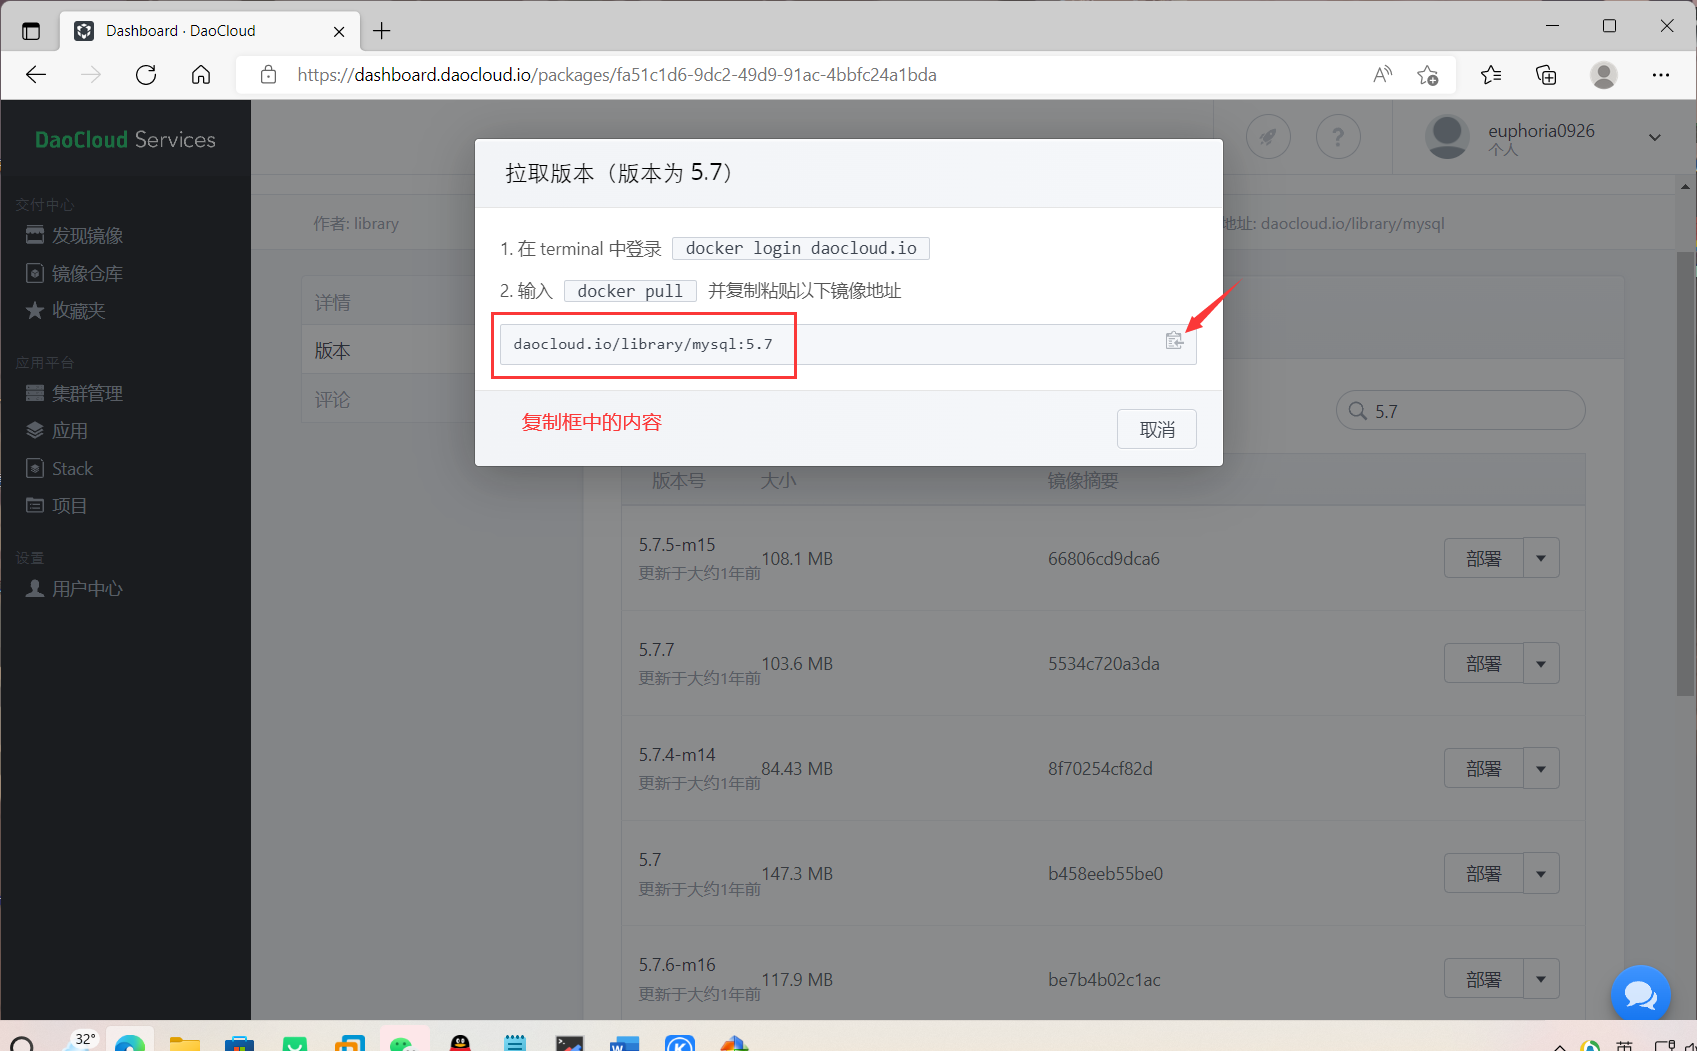Open Stack in the sidebar
This screenshot has height=1051, width=1697.
point(59,468)
